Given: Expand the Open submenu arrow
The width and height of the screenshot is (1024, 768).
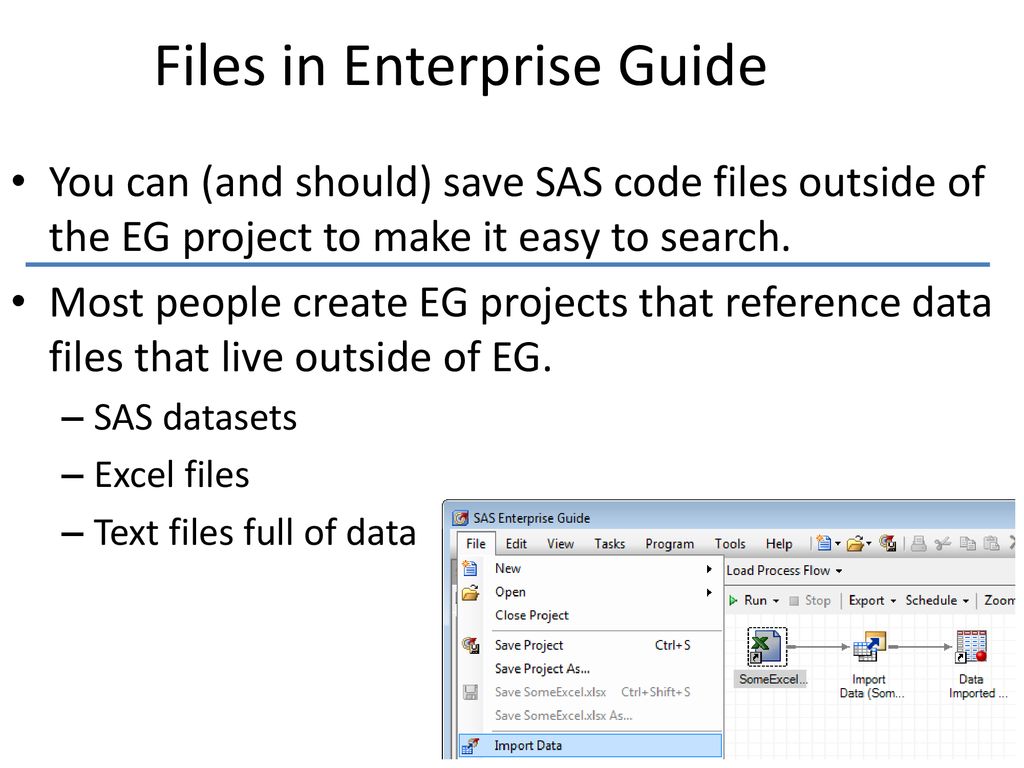Looking at the screenshot, I should 709,592.
